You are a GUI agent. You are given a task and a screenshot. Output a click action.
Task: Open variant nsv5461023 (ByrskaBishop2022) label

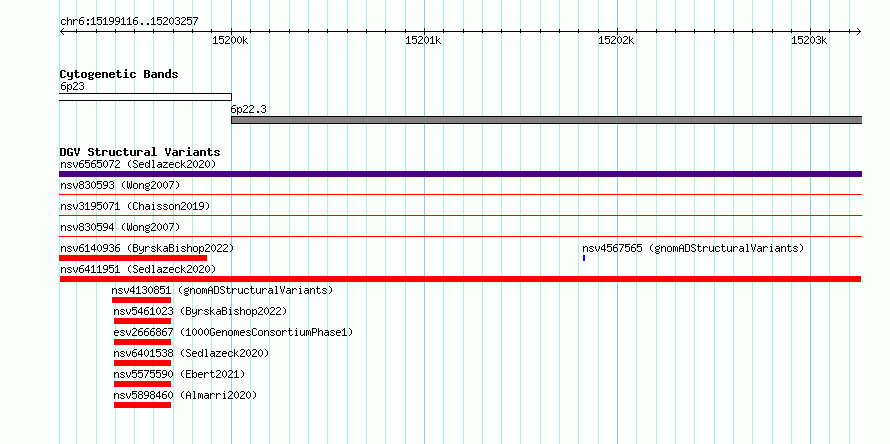[200, 311]
